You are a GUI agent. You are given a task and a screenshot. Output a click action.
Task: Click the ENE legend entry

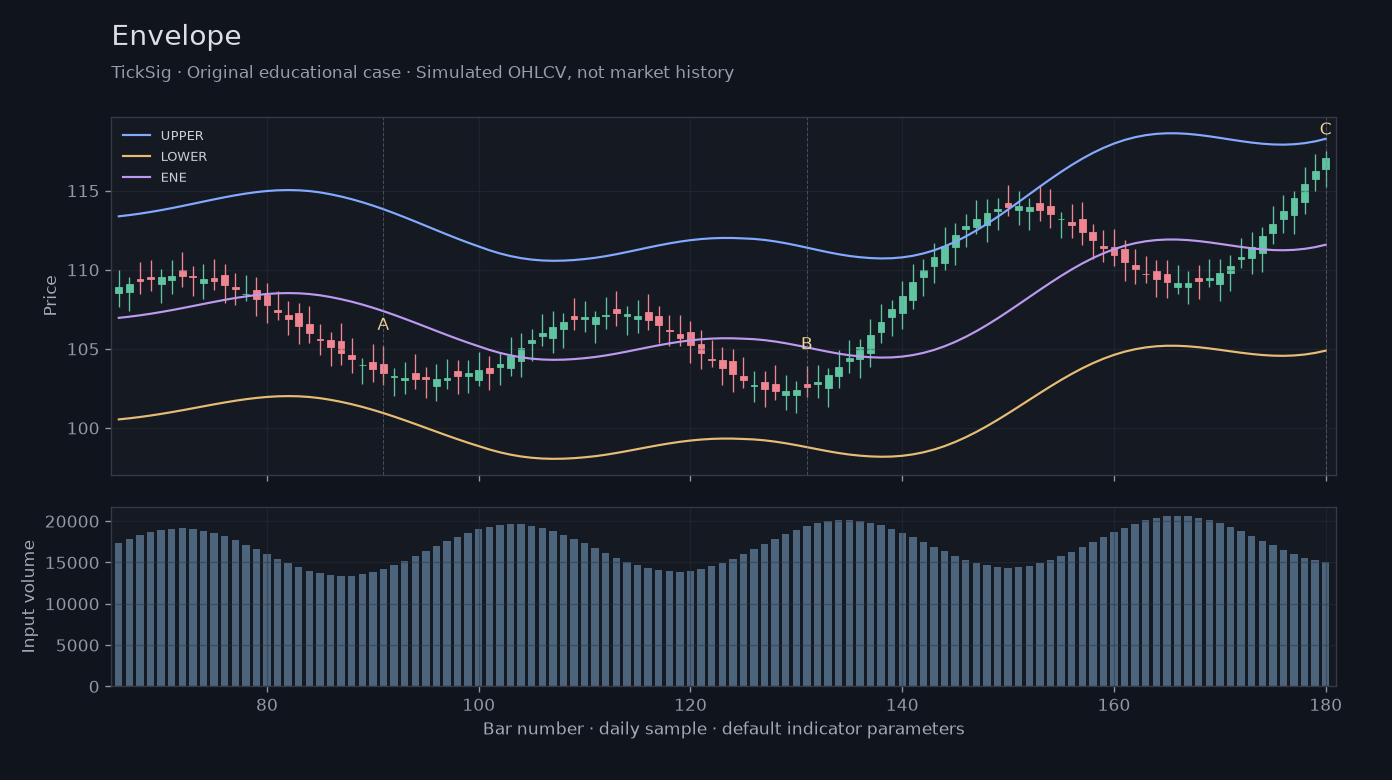(x=155, y=178)
